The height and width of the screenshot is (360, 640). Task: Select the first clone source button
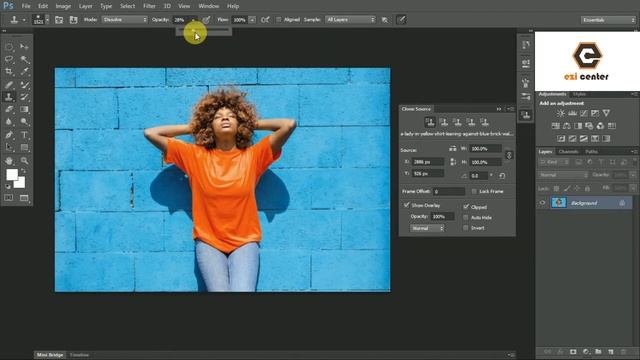430,122
